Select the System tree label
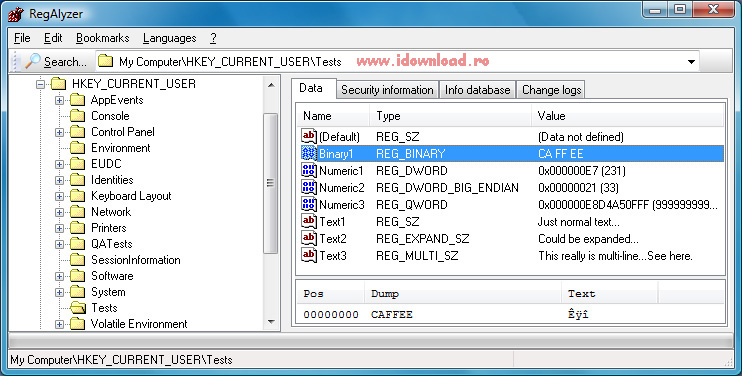742x376 pixels. [108, 292]
